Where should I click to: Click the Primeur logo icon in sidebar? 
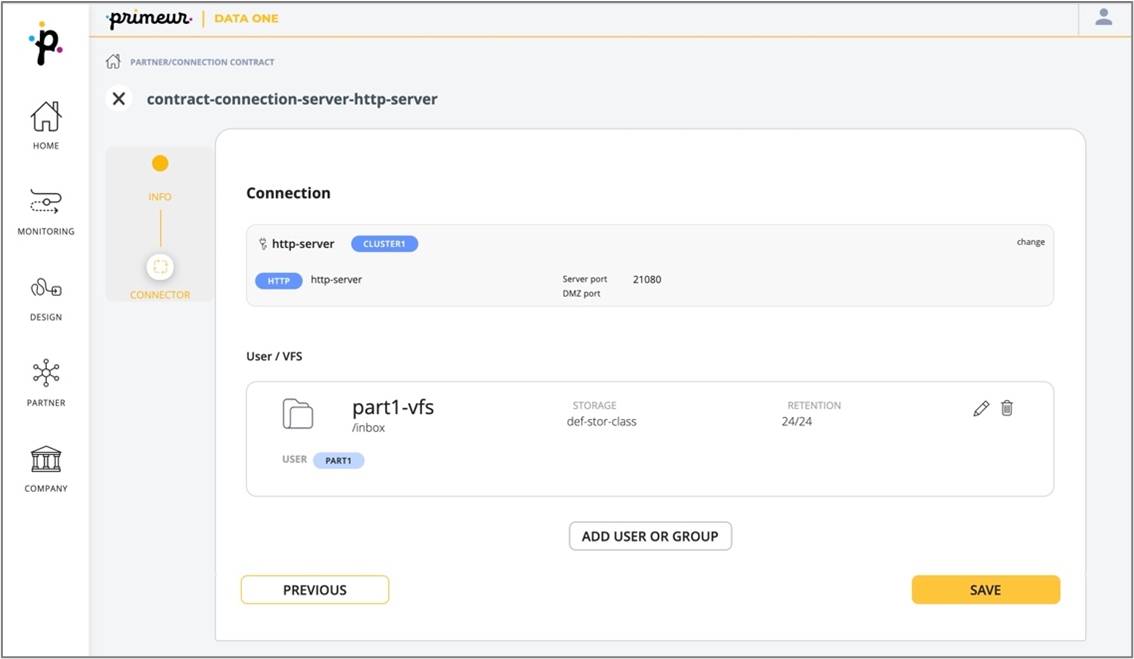pyautogui.click(x=46, y=44)
